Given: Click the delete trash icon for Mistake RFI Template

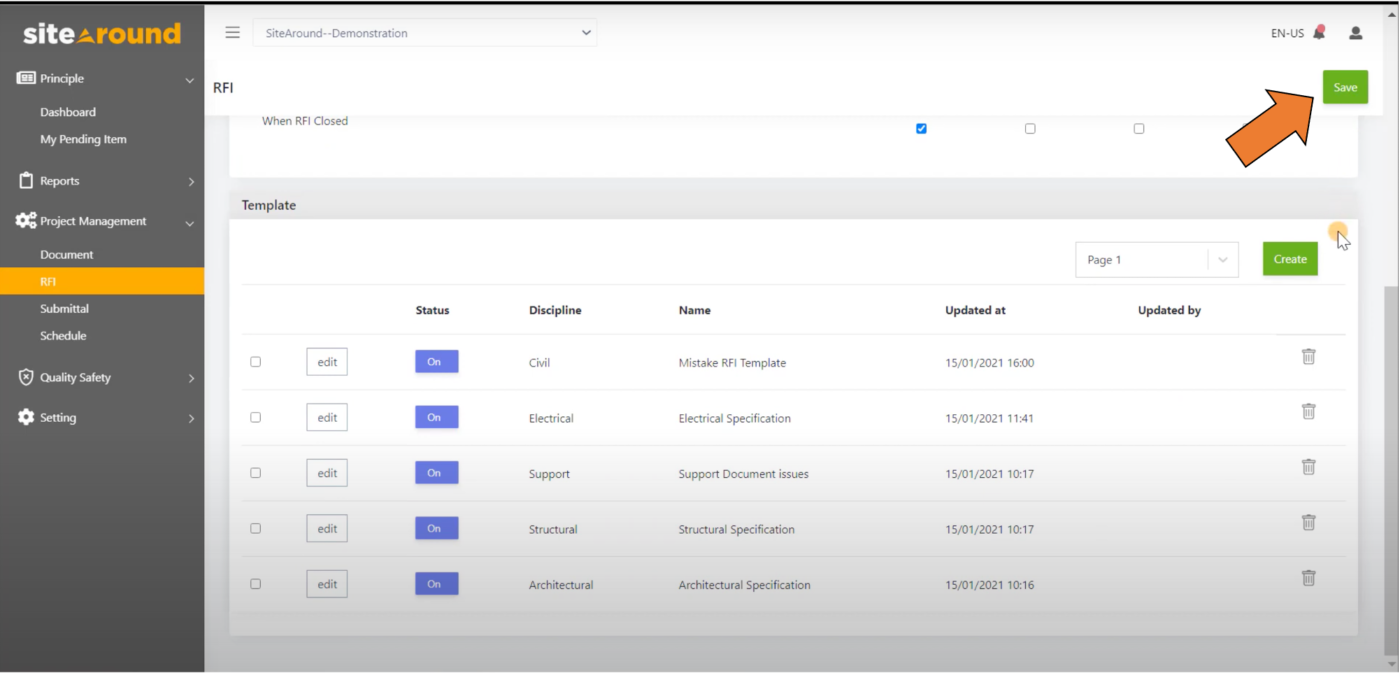Looking at the screenshot, I should 1308,356.
